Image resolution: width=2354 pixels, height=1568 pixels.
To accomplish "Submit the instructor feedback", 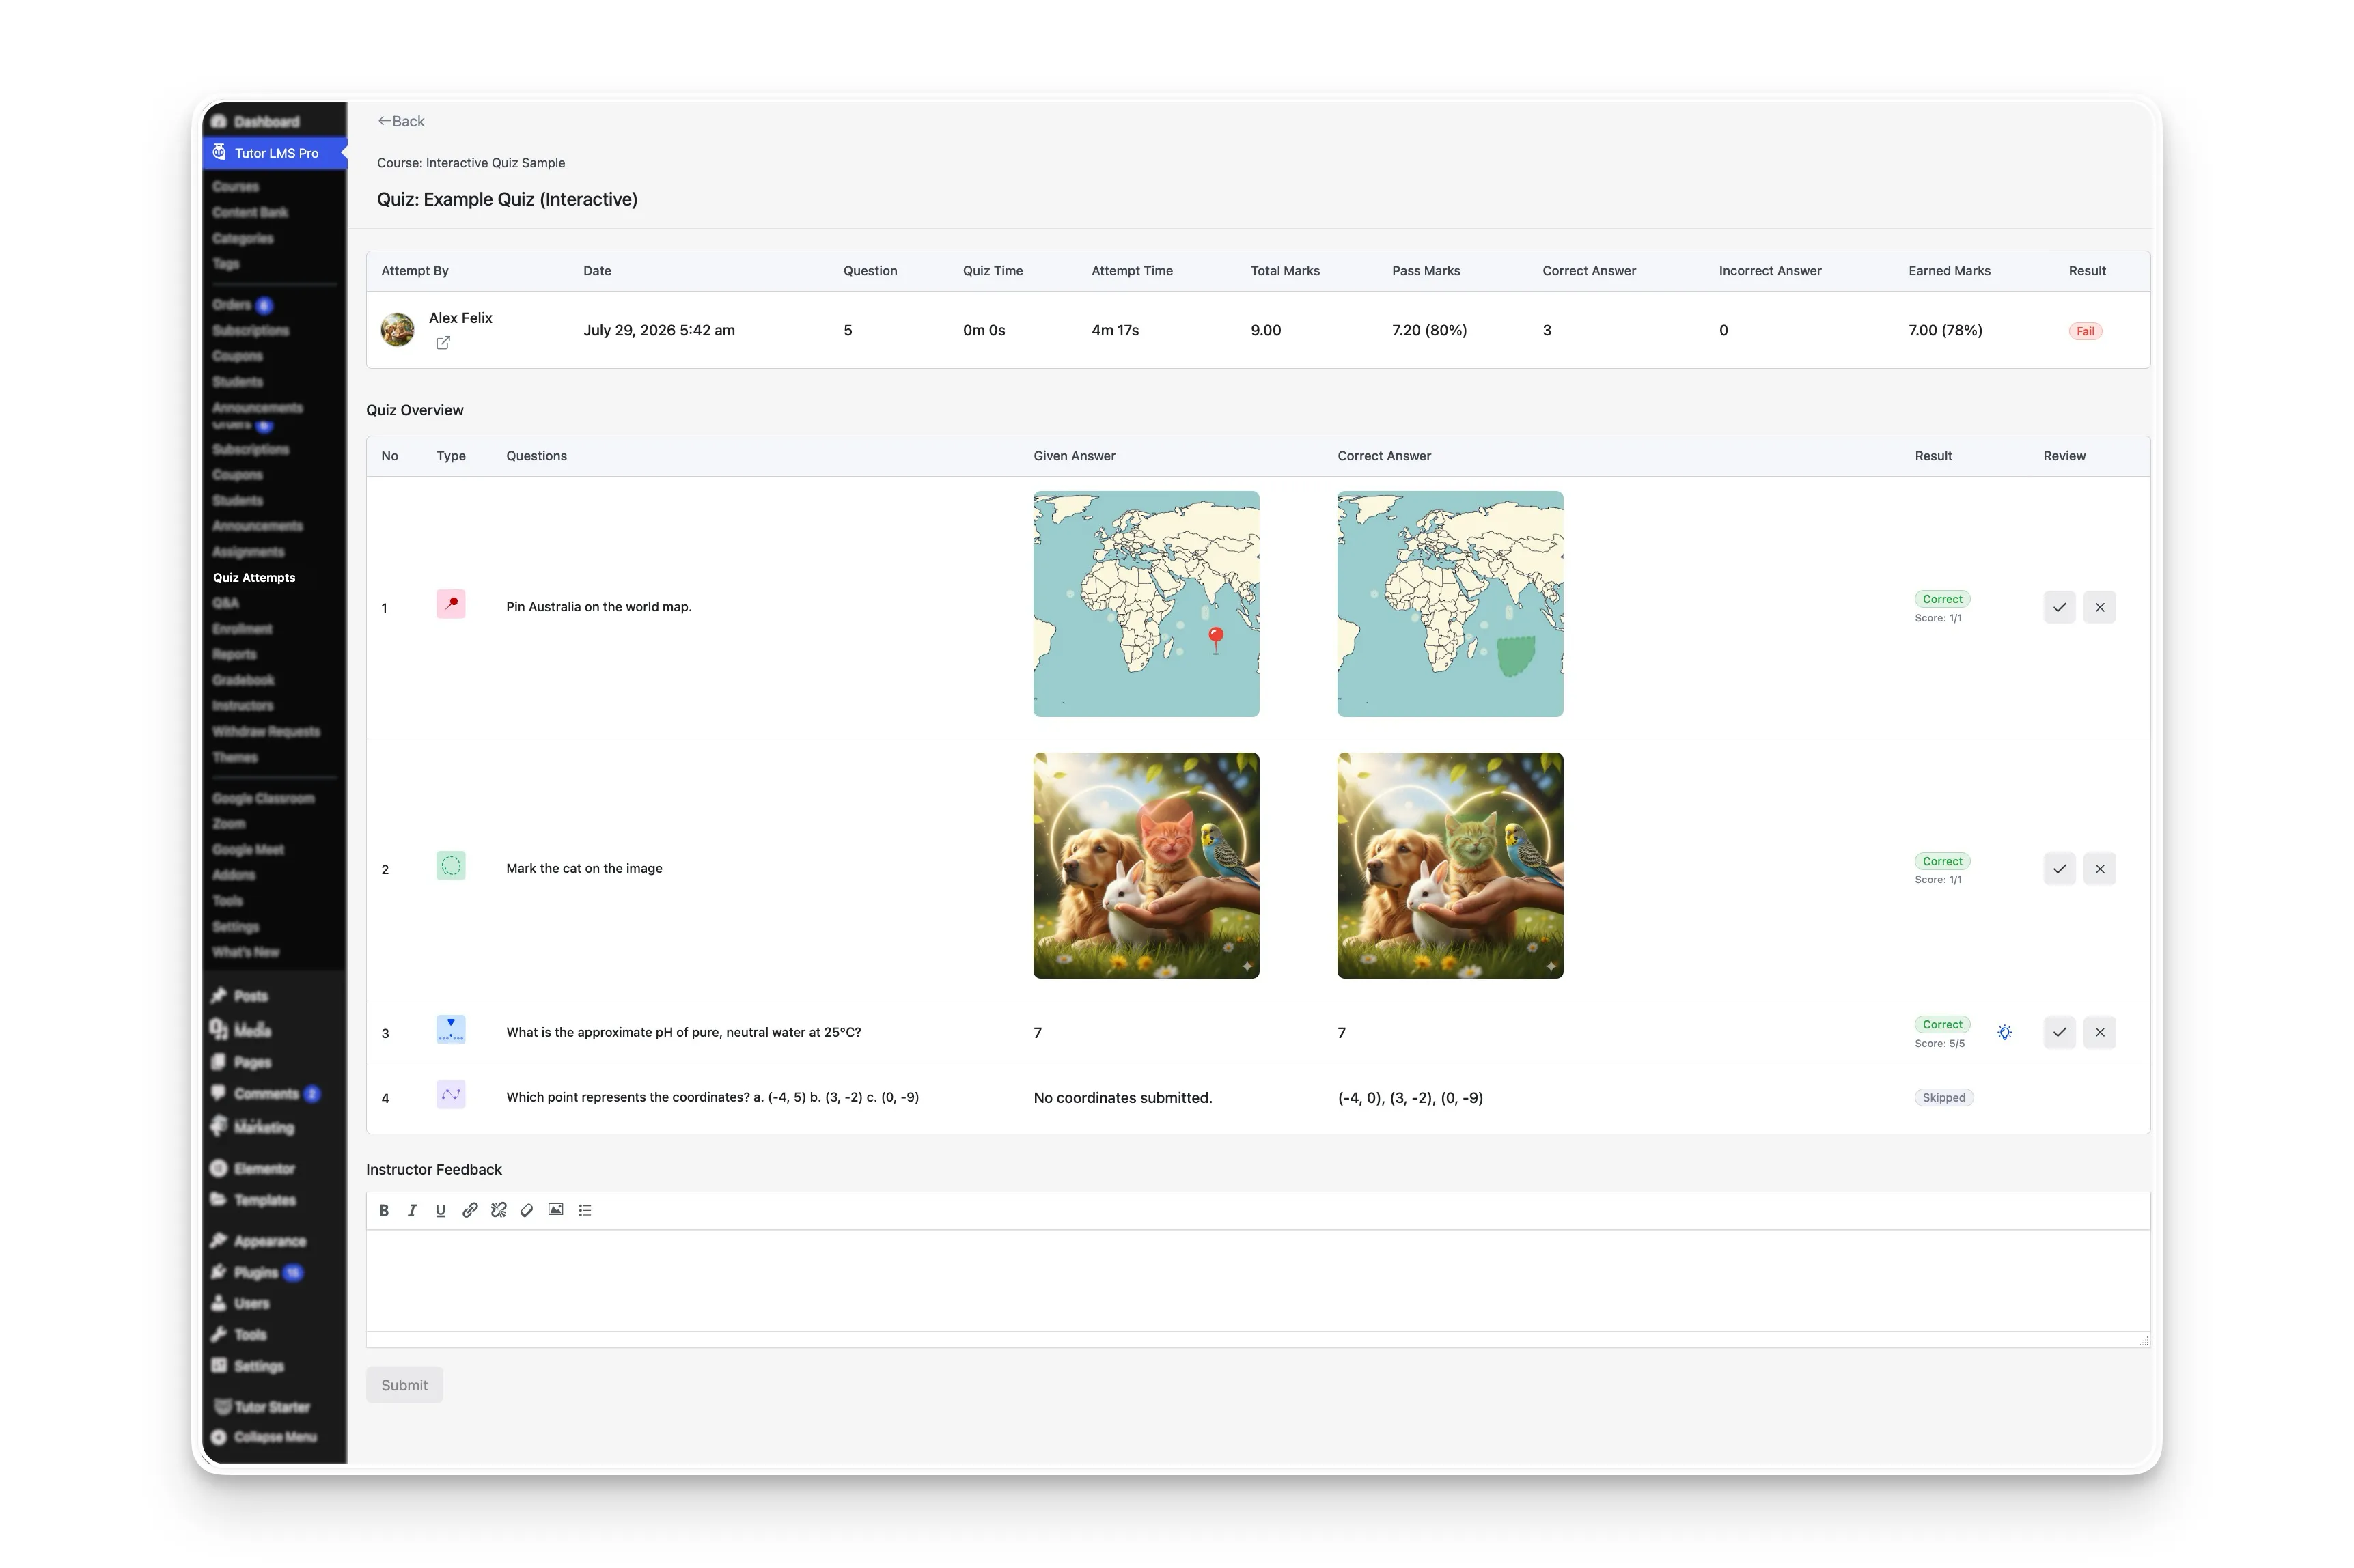I will coord(404,1385).
